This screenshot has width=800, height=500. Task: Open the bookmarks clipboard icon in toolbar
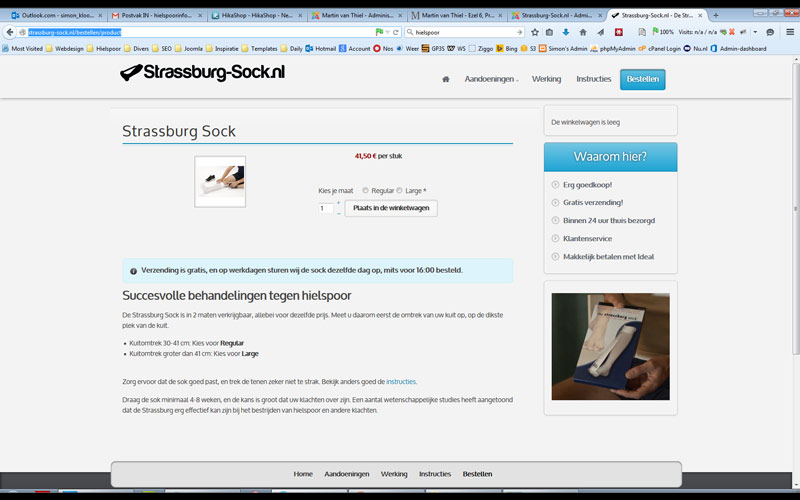(549, 32)
